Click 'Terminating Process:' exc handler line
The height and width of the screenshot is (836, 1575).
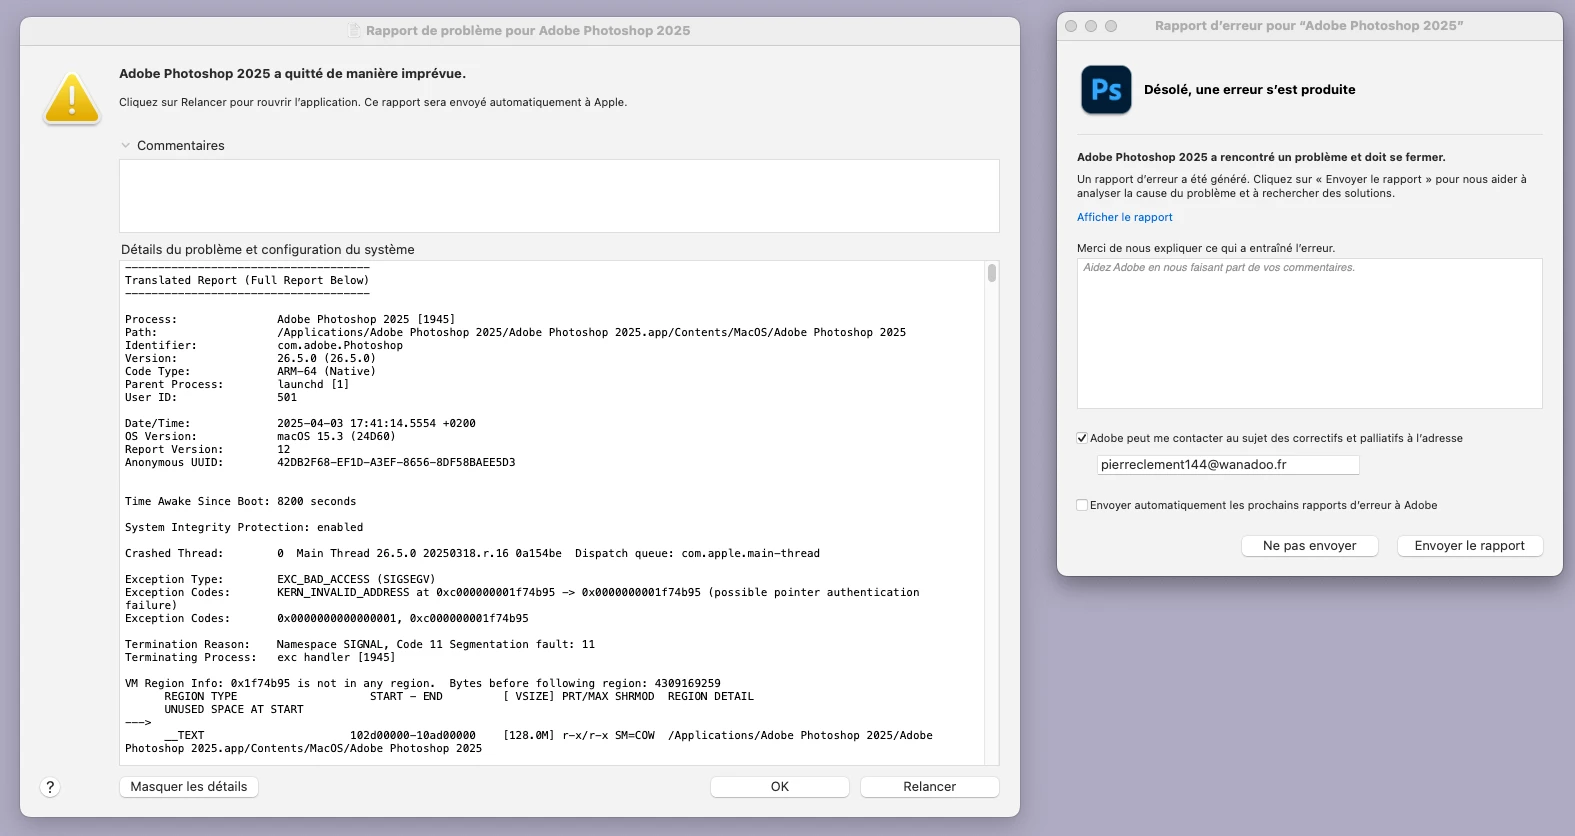260,658
